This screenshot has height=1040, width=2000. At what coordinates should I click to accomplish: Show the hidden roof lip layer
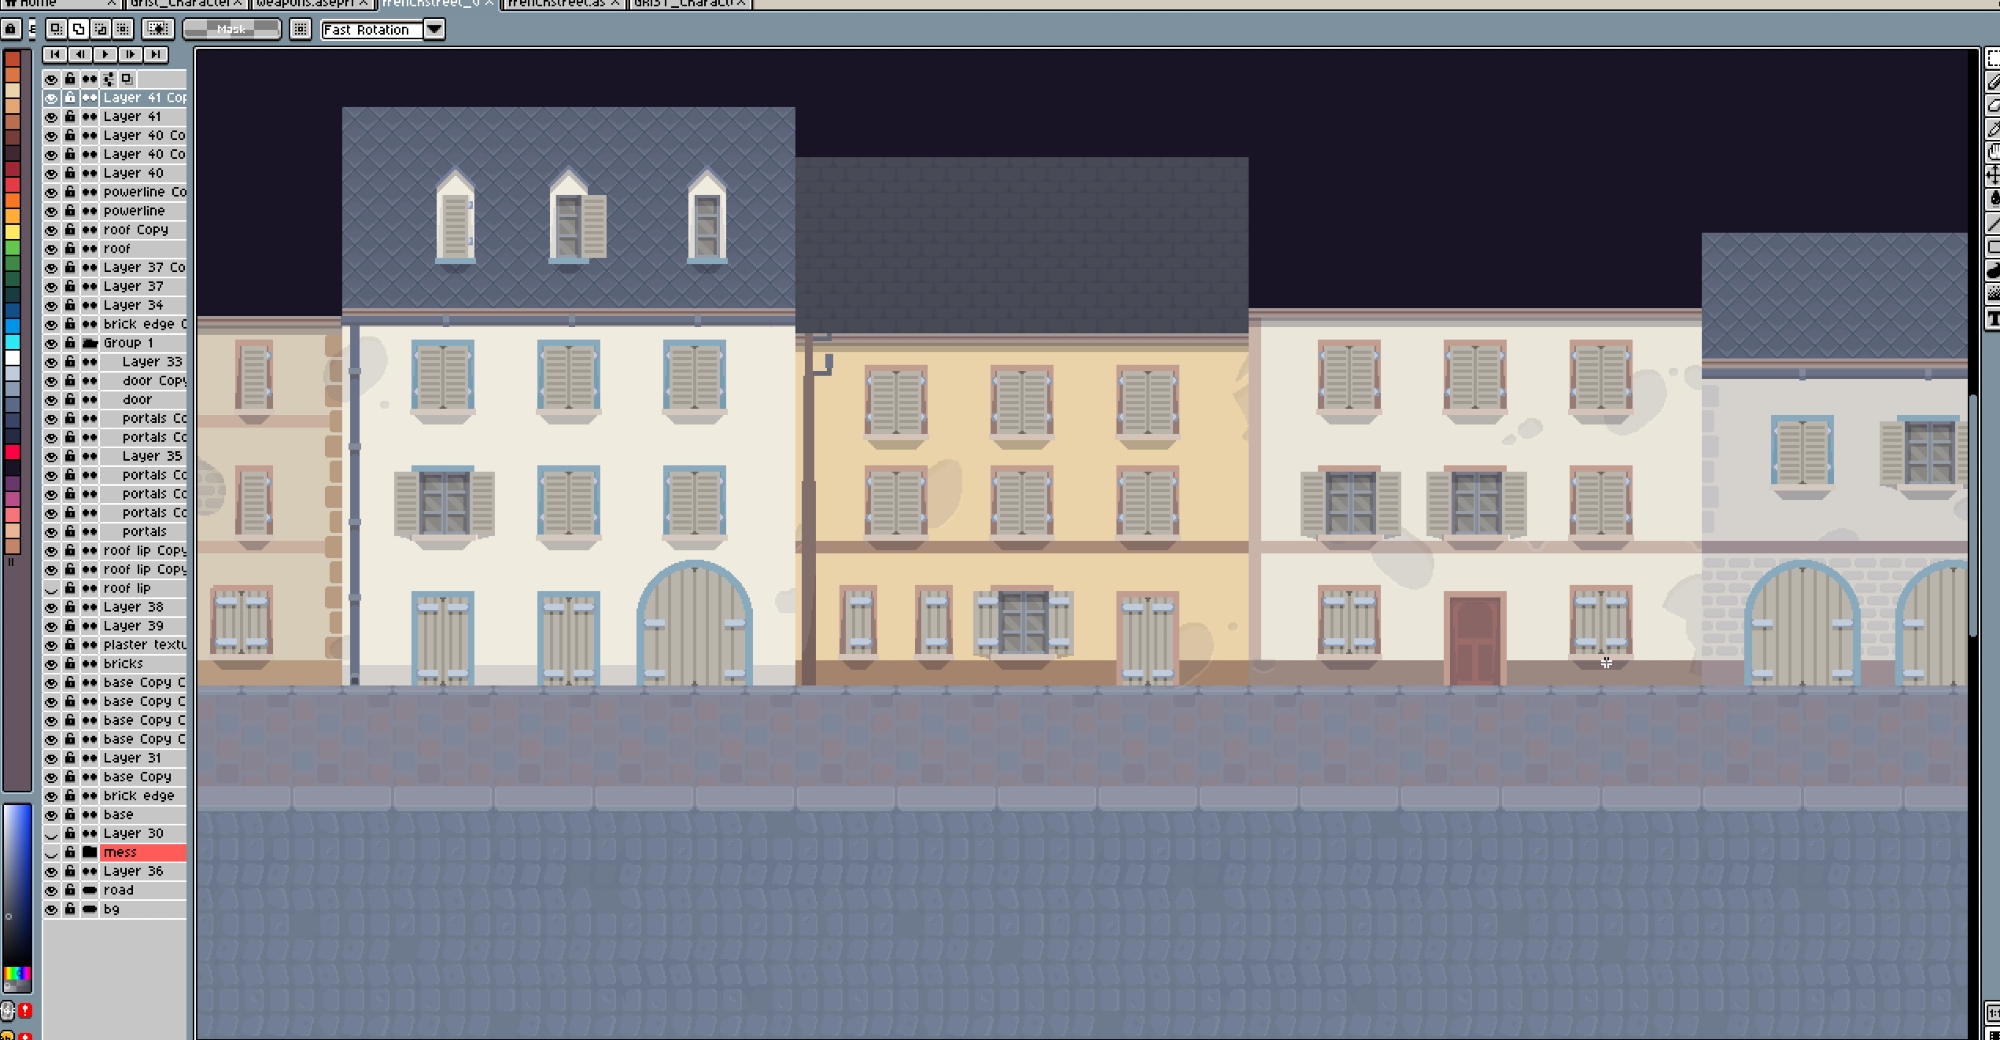tap(51, 589)
